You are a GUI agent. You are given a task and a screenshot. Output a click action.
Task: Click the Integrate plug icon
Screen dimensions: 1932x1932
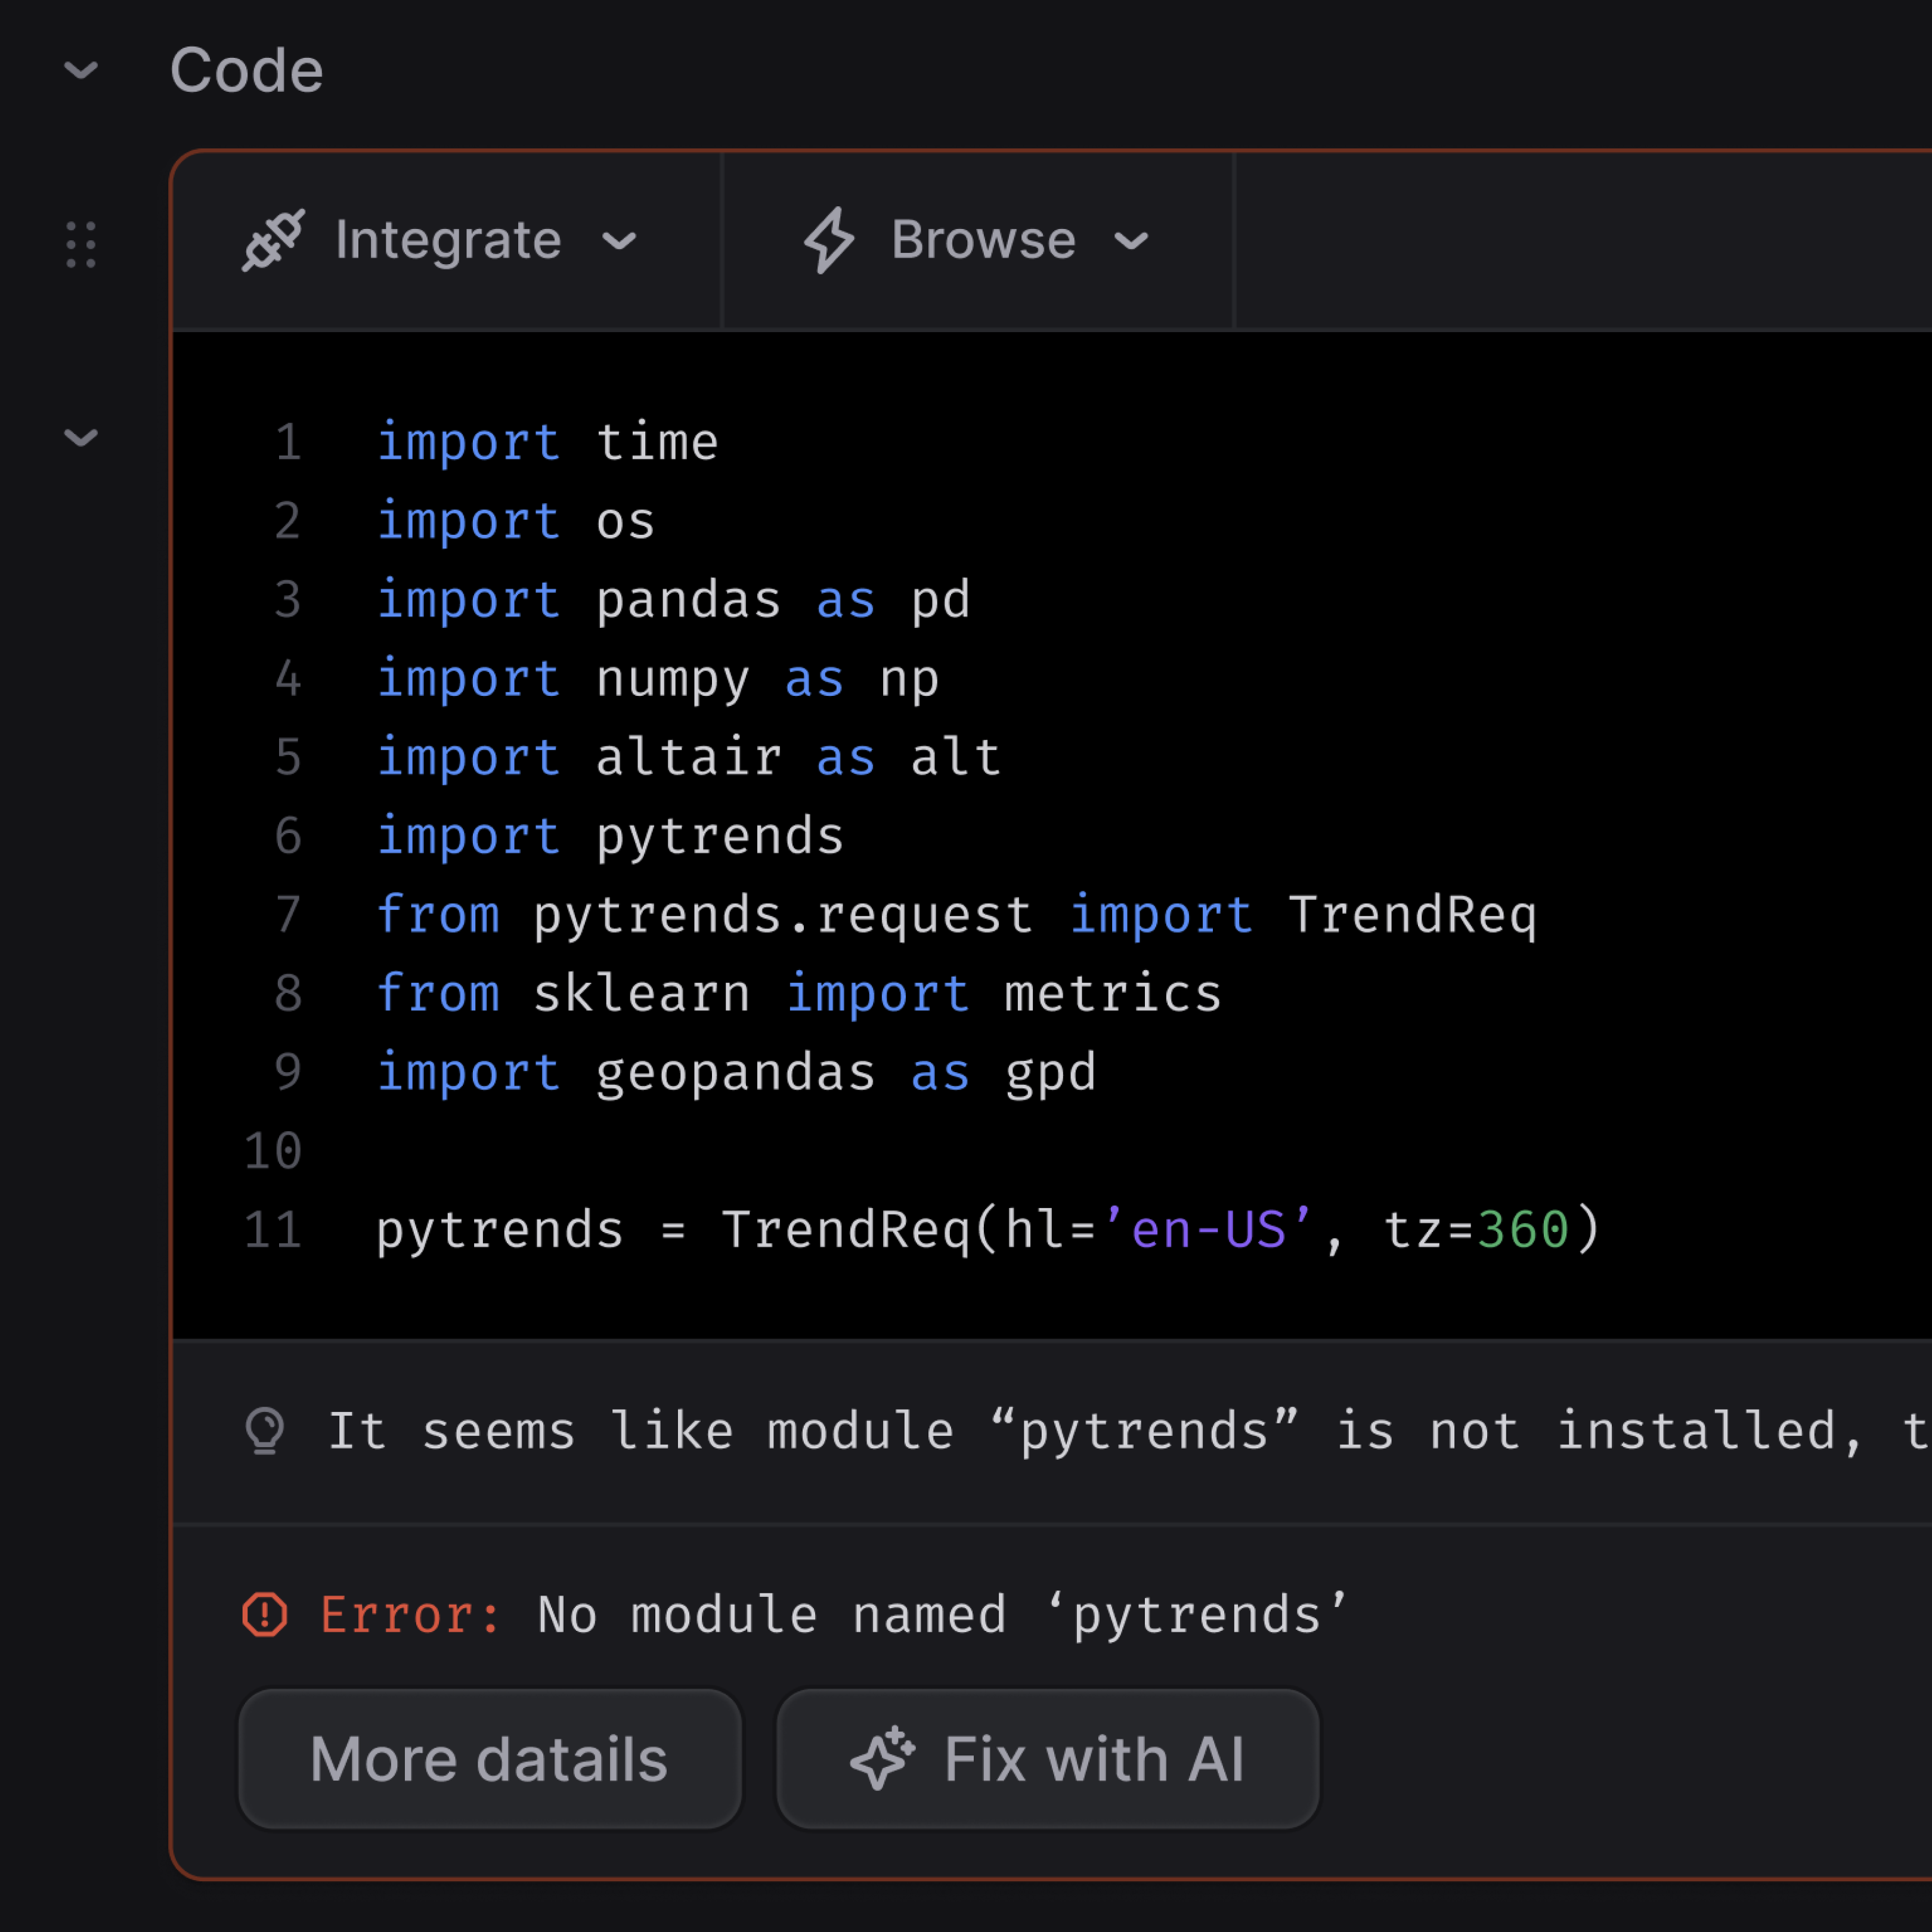273,240
